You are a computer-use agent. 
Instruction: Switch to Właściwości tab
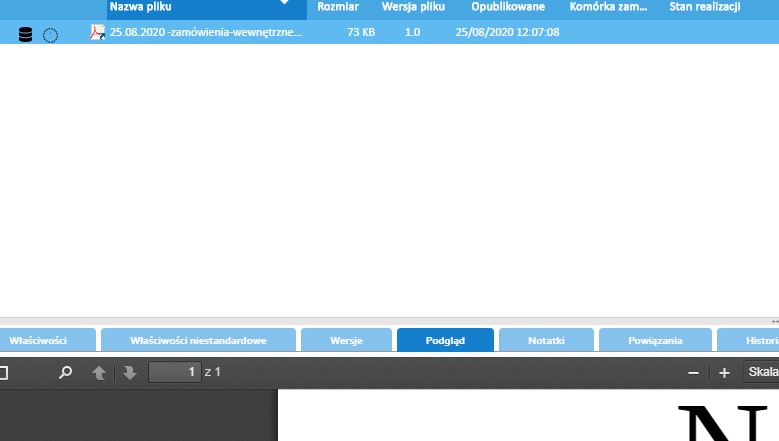48,340
